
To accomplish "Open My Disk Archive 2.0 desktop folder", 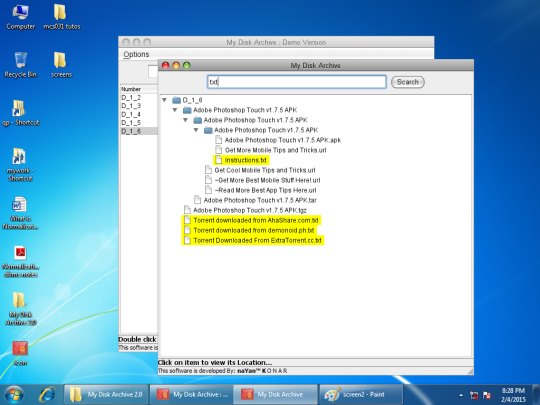I will (20, 309).
